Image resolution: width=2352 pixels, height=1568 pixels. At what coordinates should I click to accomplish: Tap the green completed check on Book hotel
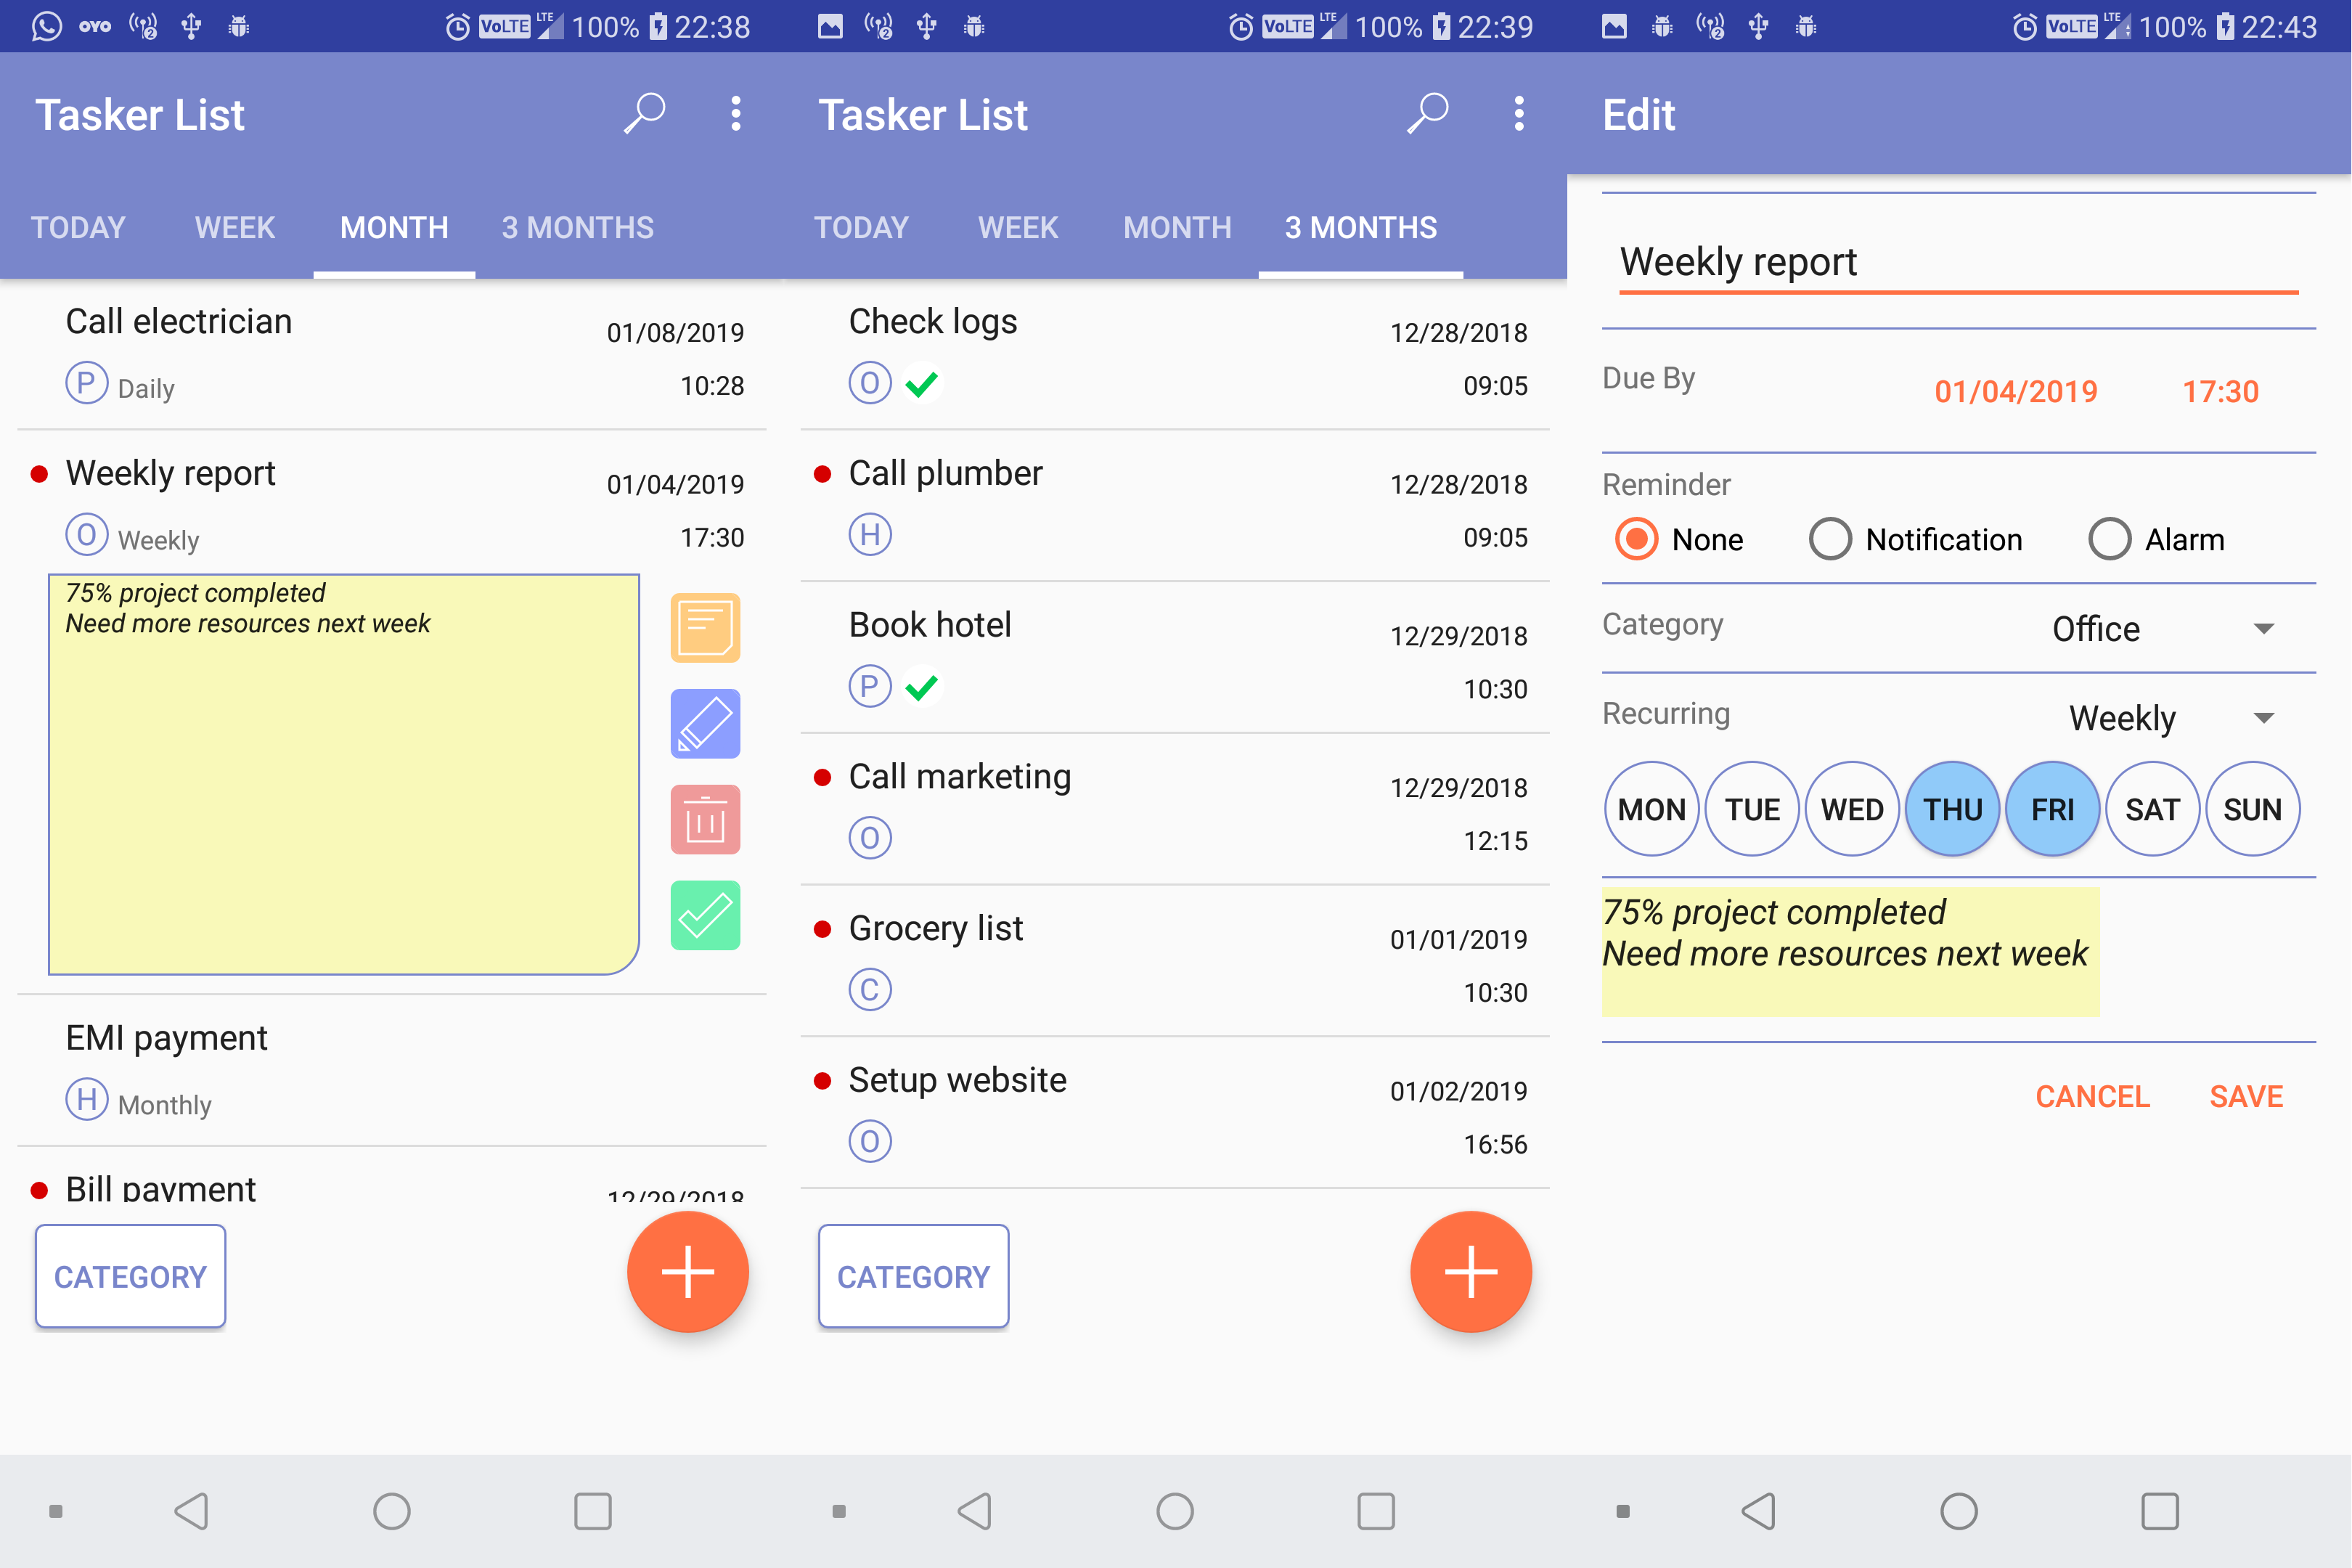click(x=921, y=688)
